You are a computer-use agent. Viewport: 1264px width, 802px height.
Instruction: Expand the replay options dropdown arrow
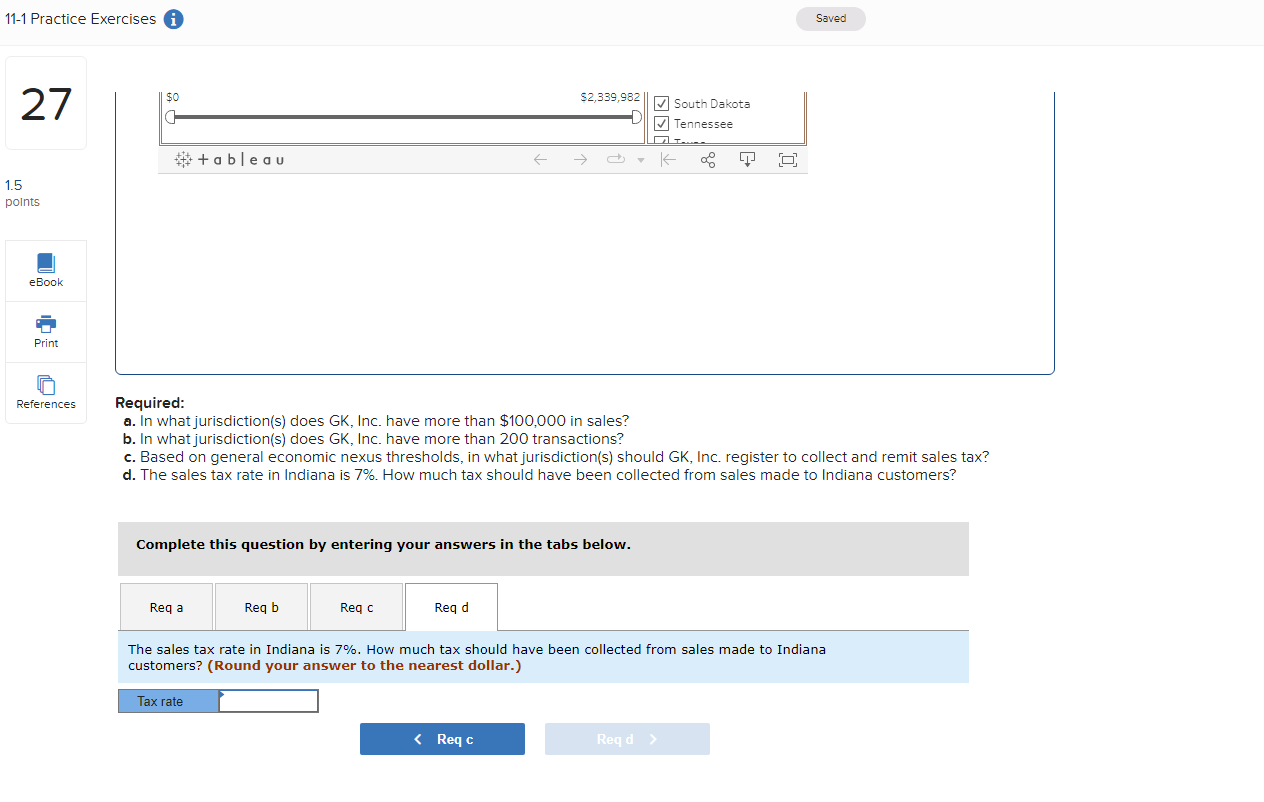pos(641,160)
